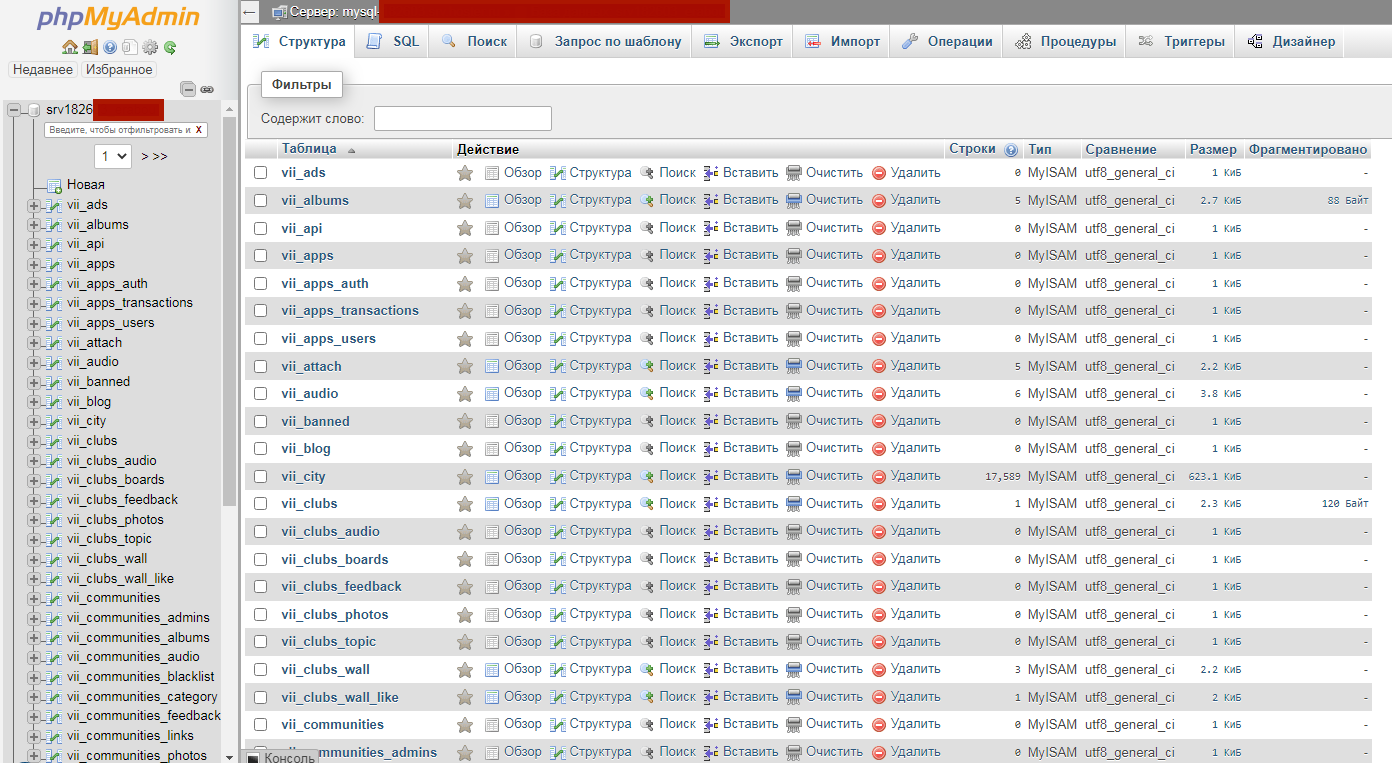Expand vii_clubs_wall_like tree node
Screen dimensions: 1392x763
click(x=34, y=578)
